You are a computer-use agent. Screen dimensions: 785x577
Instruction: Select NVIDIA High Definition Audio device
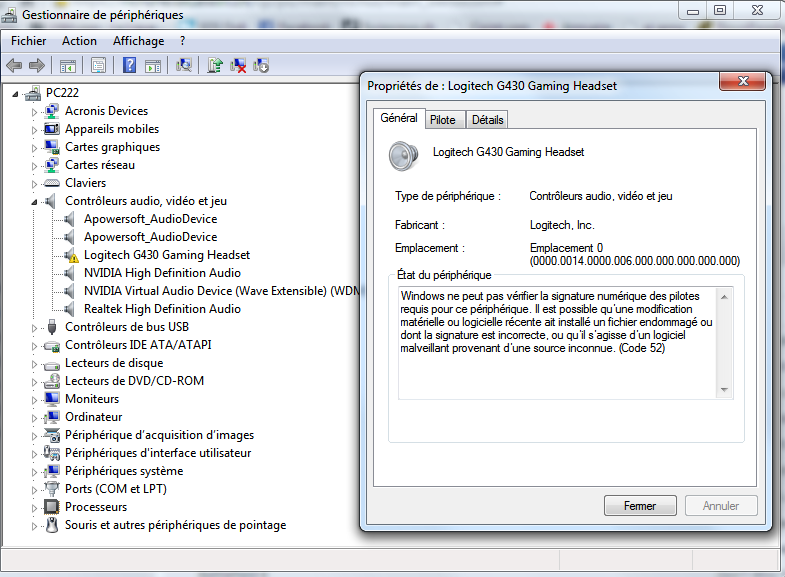coord(162,273)
